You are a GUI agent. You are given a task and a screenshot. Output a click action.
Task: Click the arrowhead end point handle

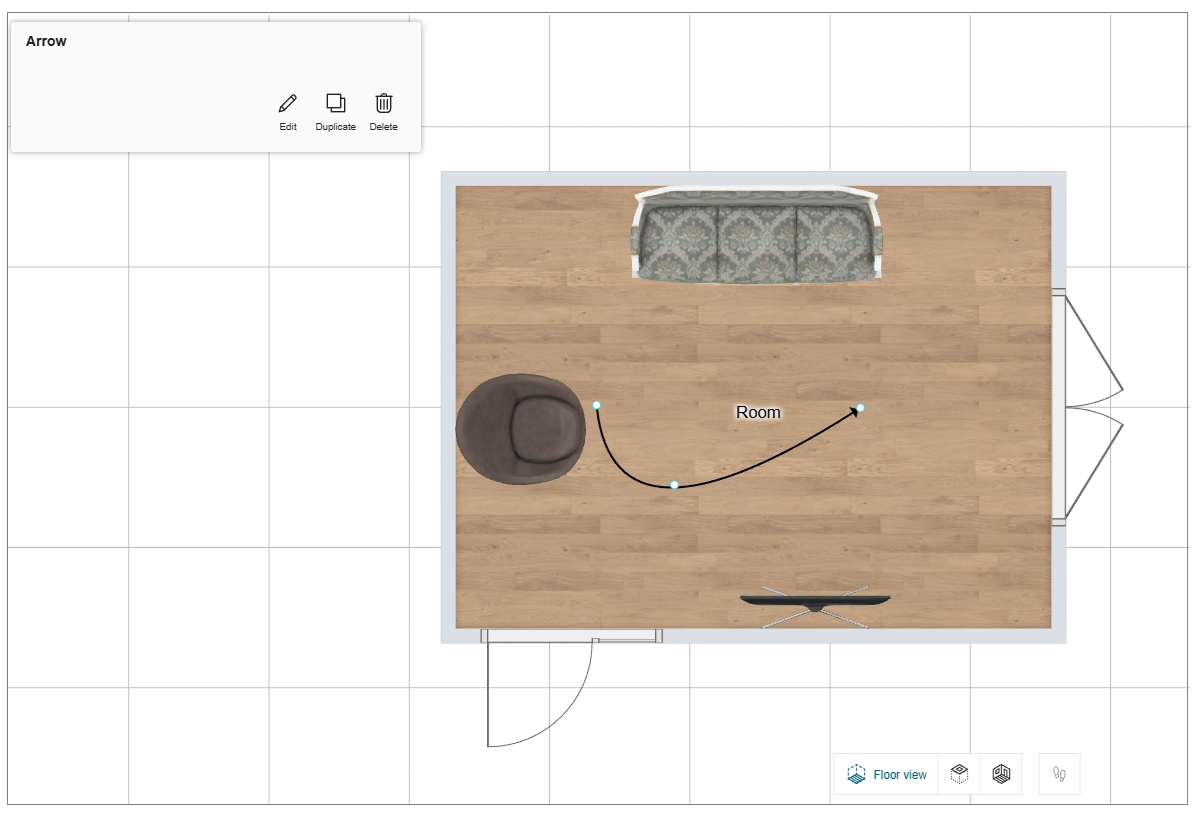[860, 407]
